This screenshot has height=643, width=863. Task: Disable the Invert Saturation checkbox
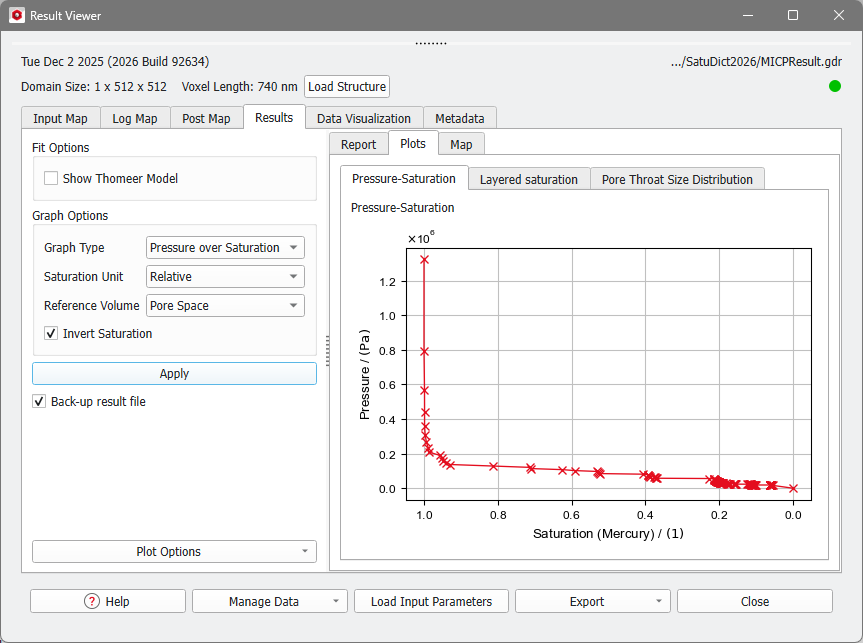(50, 333)
